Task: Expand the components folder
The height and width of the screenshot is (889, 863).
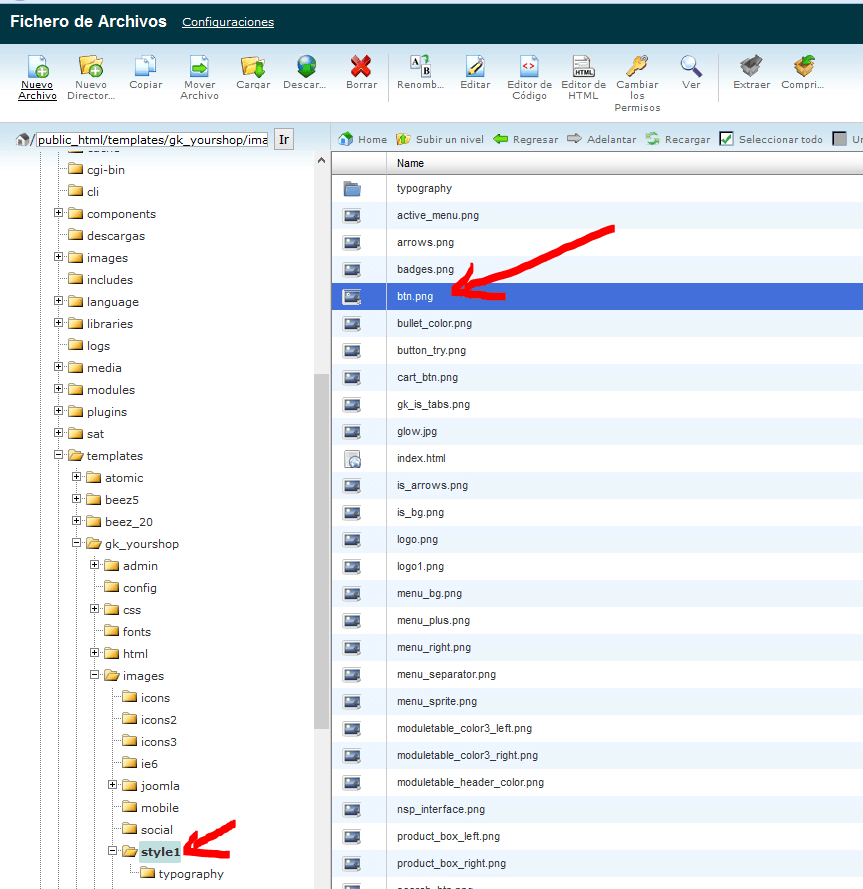Action: pos(58,213)
